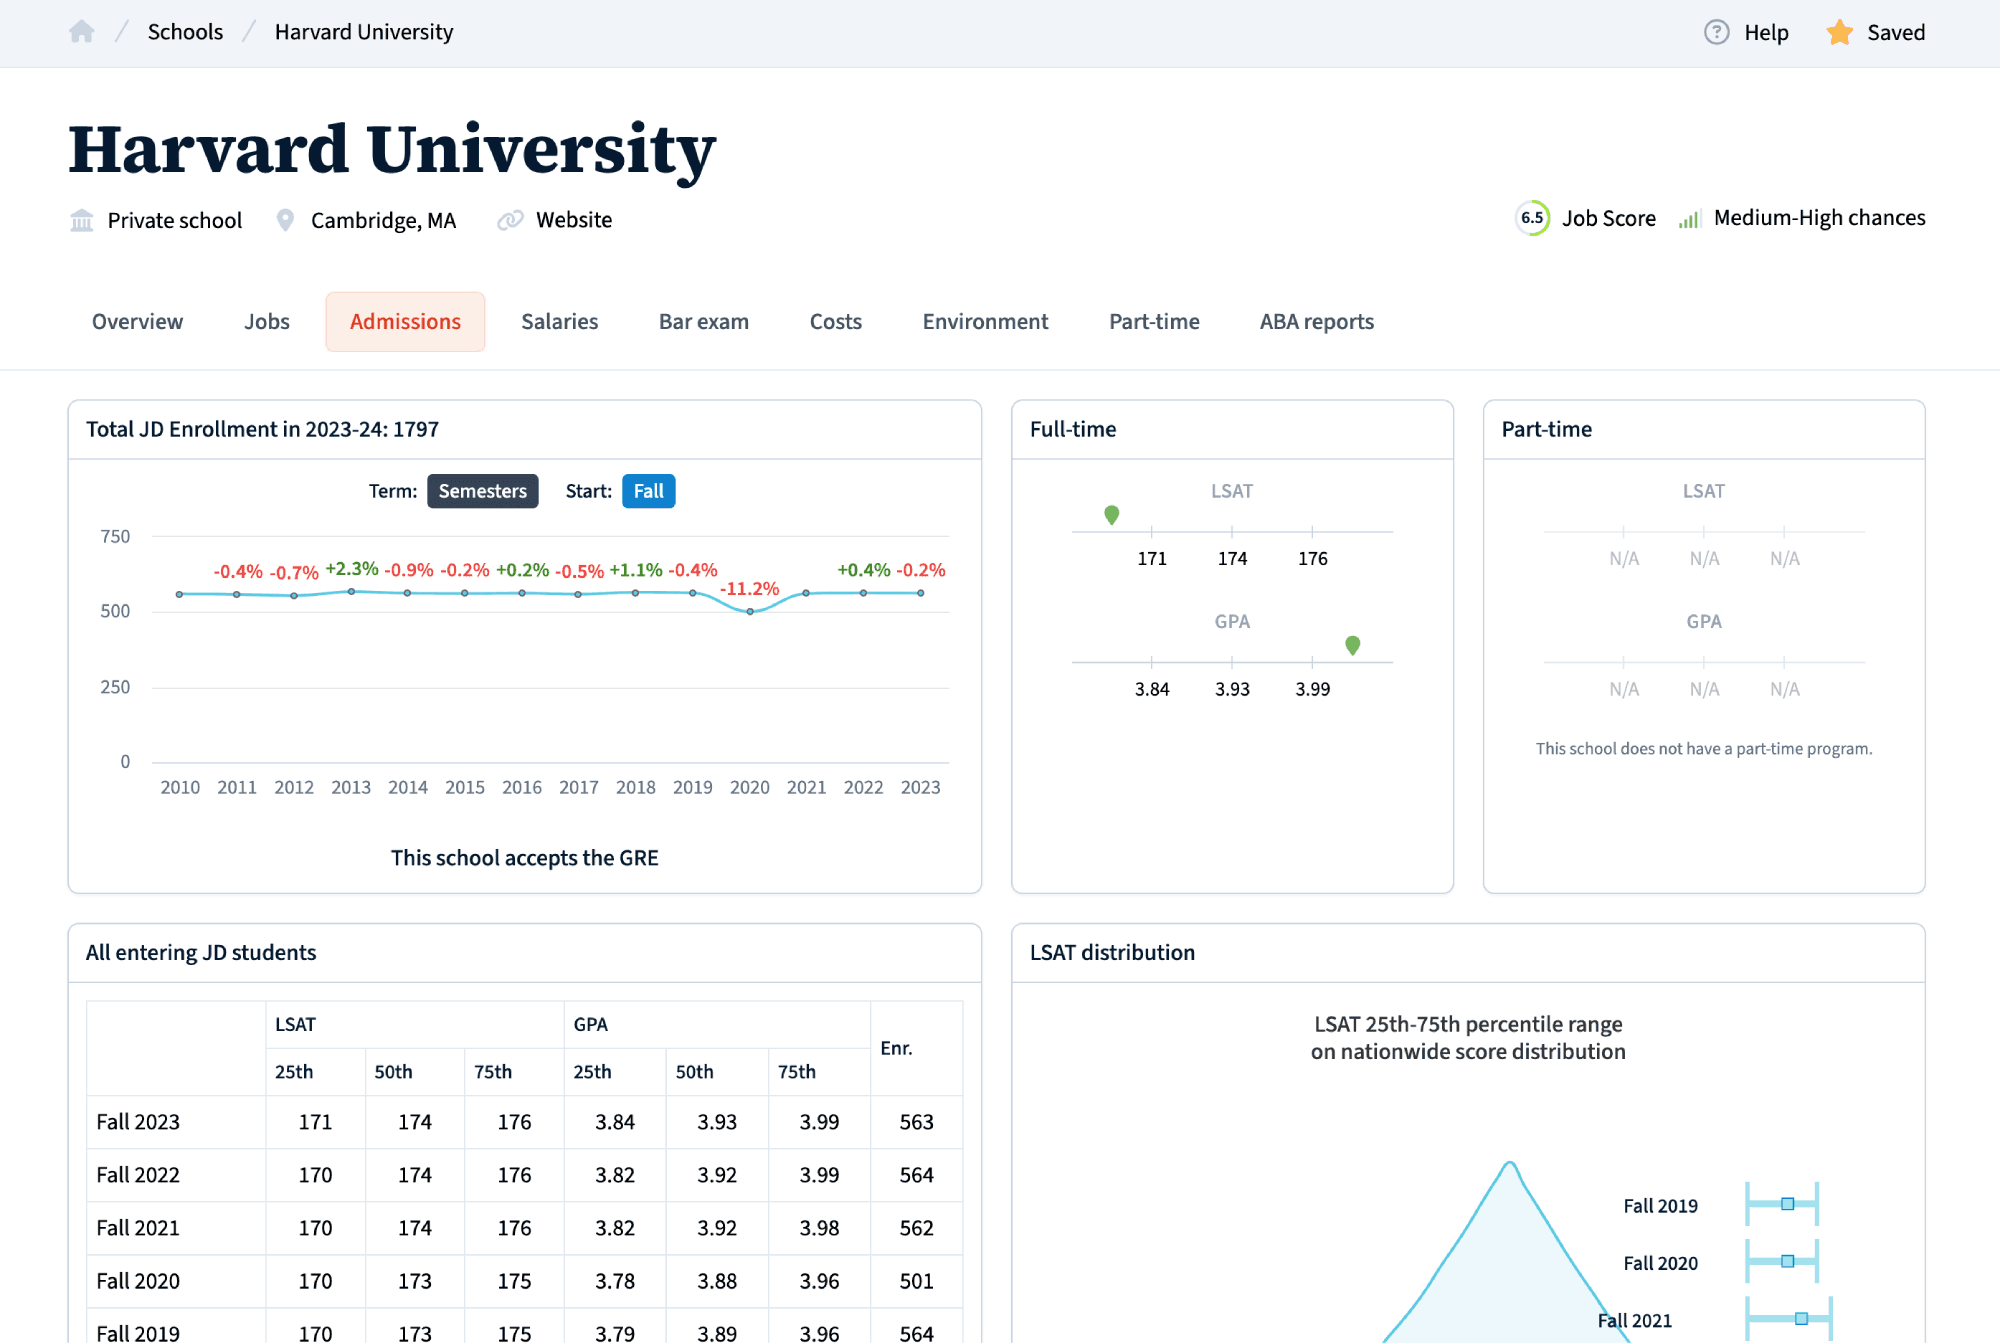Image resolution: width=2000 pixels, height=1343 pixels.
Task: Click the -11.2% change label
Action: (x=749, y=589)
